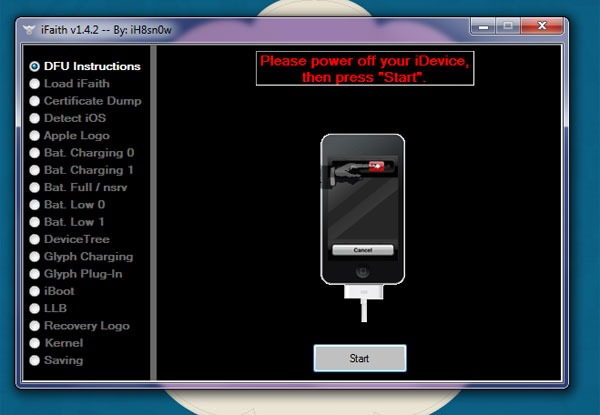This screenshot has height=415, width=600.
Task: Choose the Saving radio option
Action: tap(34, 360)
